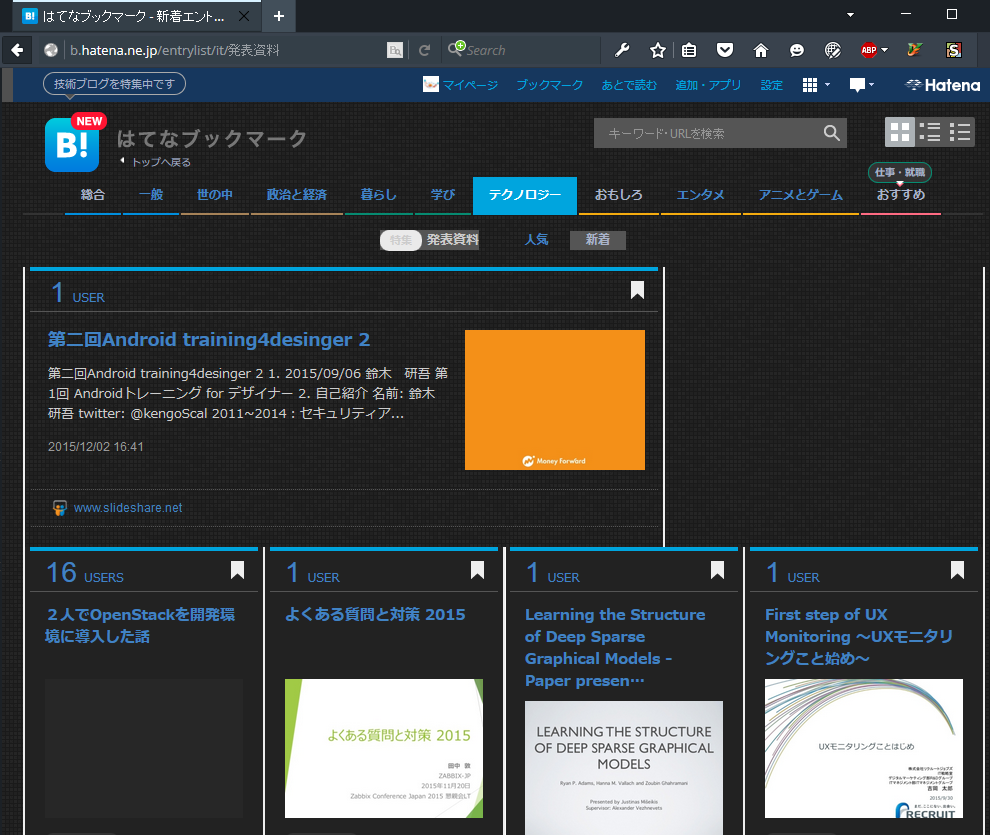Focus the browser Search box

(521, 50)
